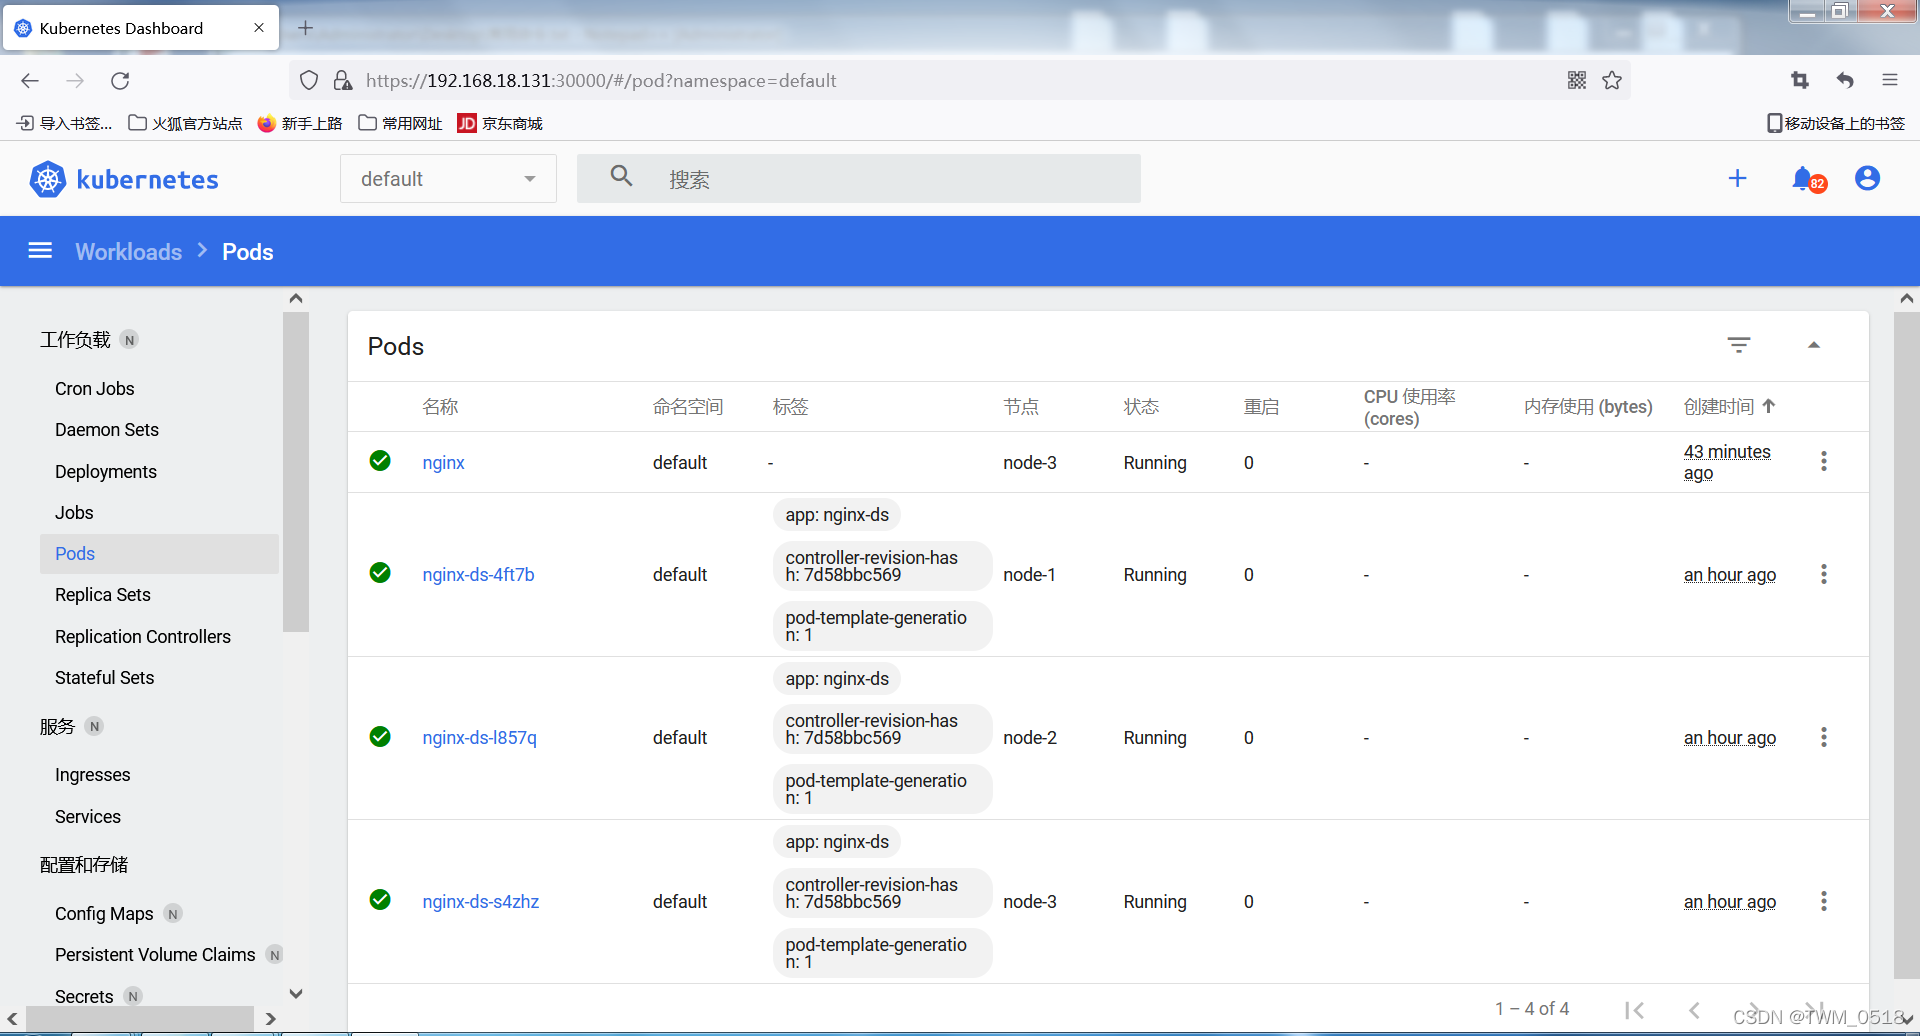This screenshot has width=1920, height=1036.
Task: Bookmark this page with star icon
Action: pos(1612,81)
